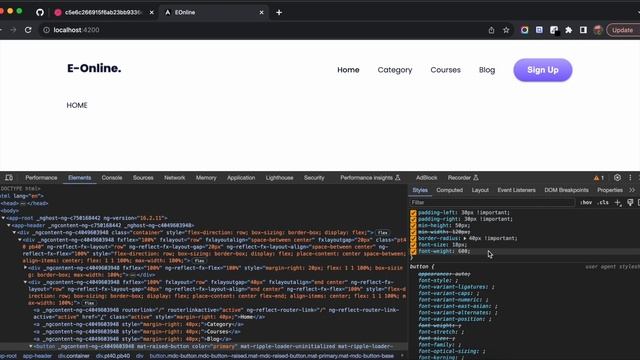
Task: Open the Layout pane tab
Action: pos(480,190)
